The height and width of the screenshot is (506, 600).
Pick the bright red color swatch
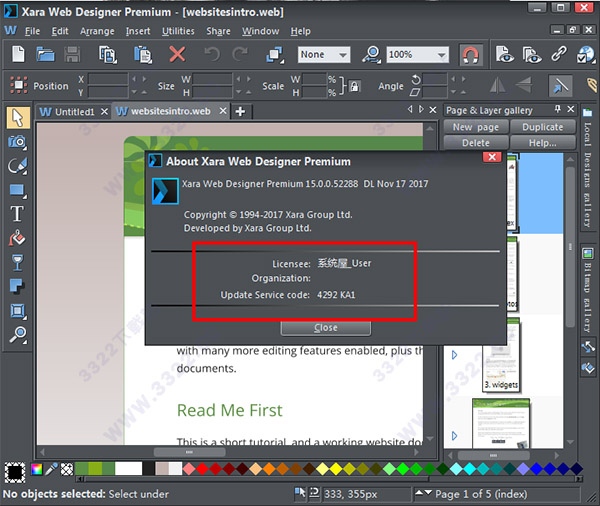[202, 469]
